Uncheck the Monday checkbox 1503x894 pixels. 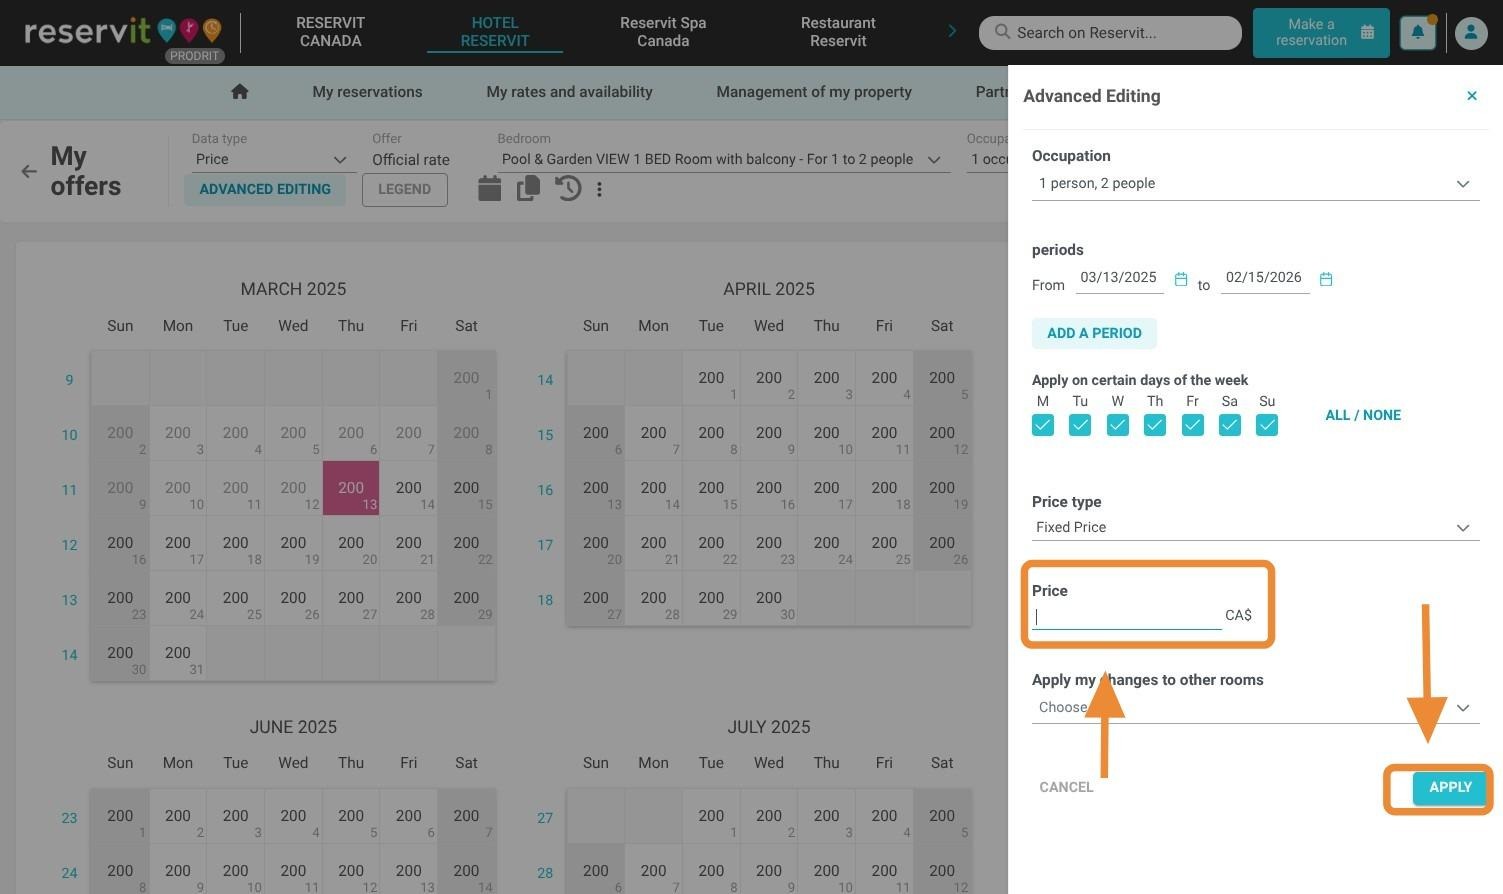click(1042, 425)
